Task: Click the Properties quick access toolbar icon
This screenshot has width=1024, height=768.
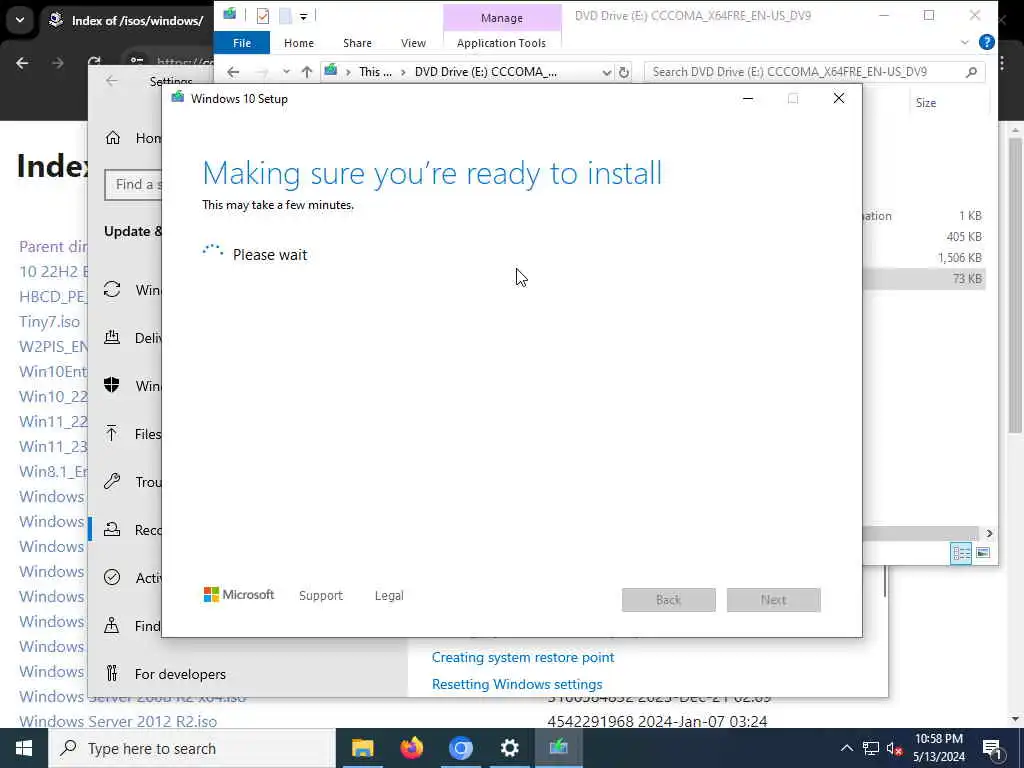Action: (x=263, y=16)
